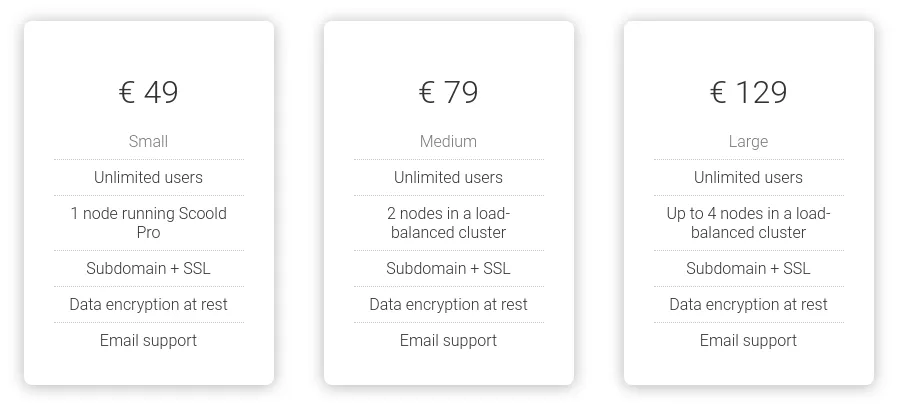This screenshot has width=907, height=412.
Task: Click the € 49 price heading
Action: (148, 93)
